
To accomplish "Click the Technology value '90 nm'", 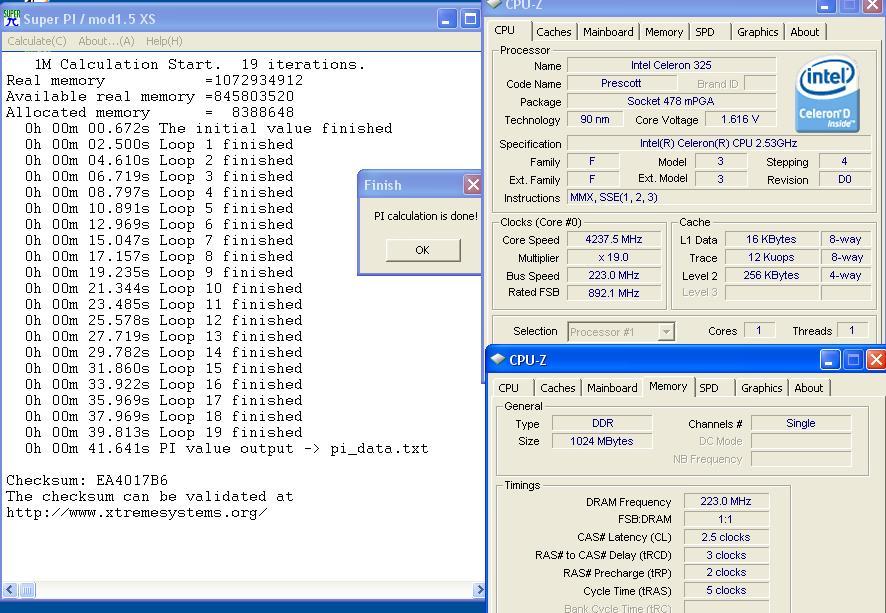I will [x=595, y=120].
